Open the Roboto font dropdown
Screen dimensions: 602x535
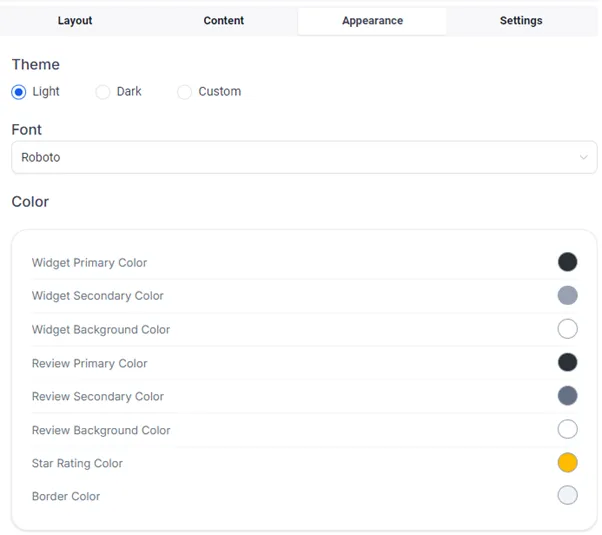304,157
